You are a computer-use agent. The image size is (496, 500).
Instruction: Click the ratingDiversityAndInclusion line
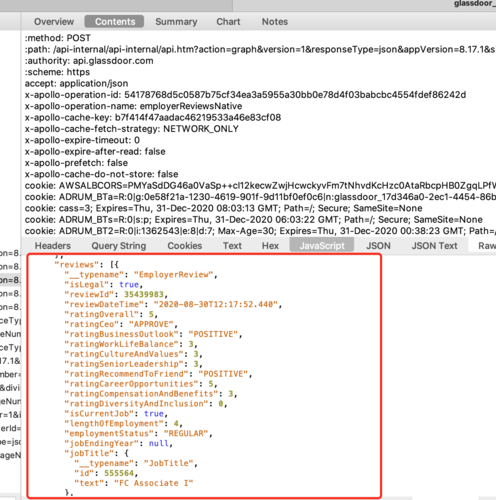click(x=146, y=404)
